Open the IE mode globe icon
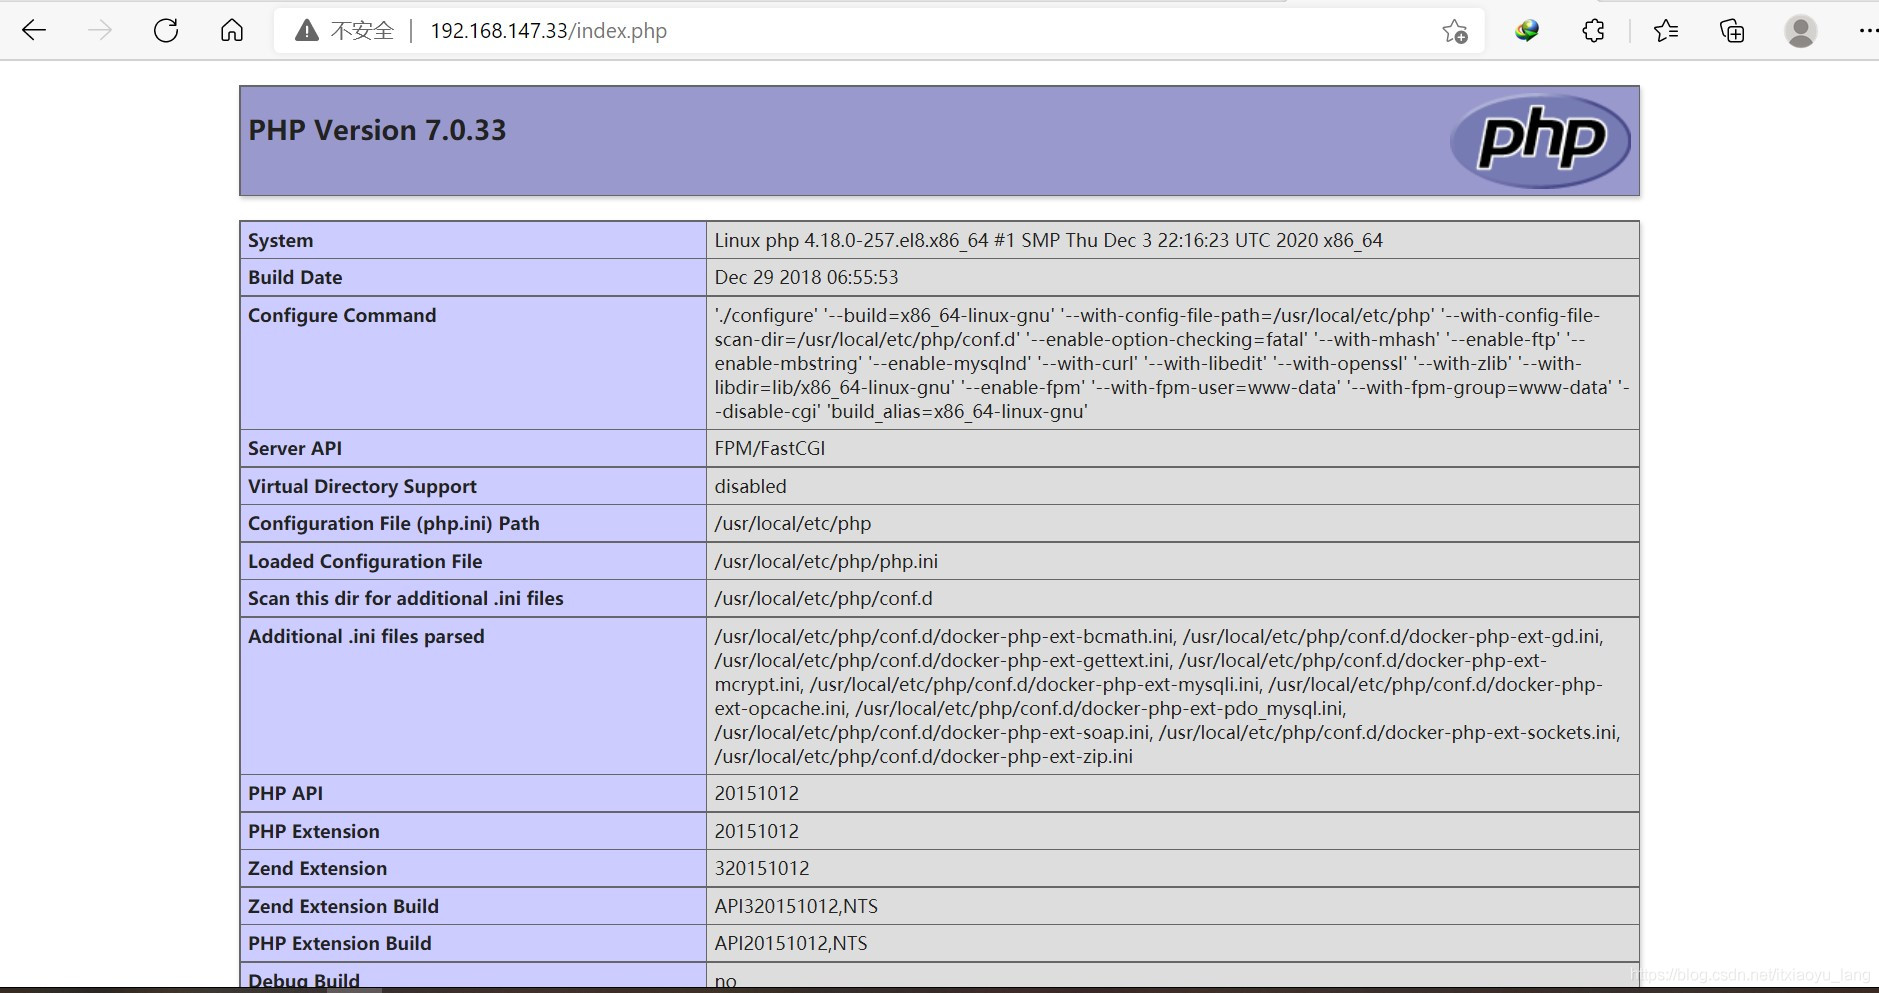 tap(1527, 31)
